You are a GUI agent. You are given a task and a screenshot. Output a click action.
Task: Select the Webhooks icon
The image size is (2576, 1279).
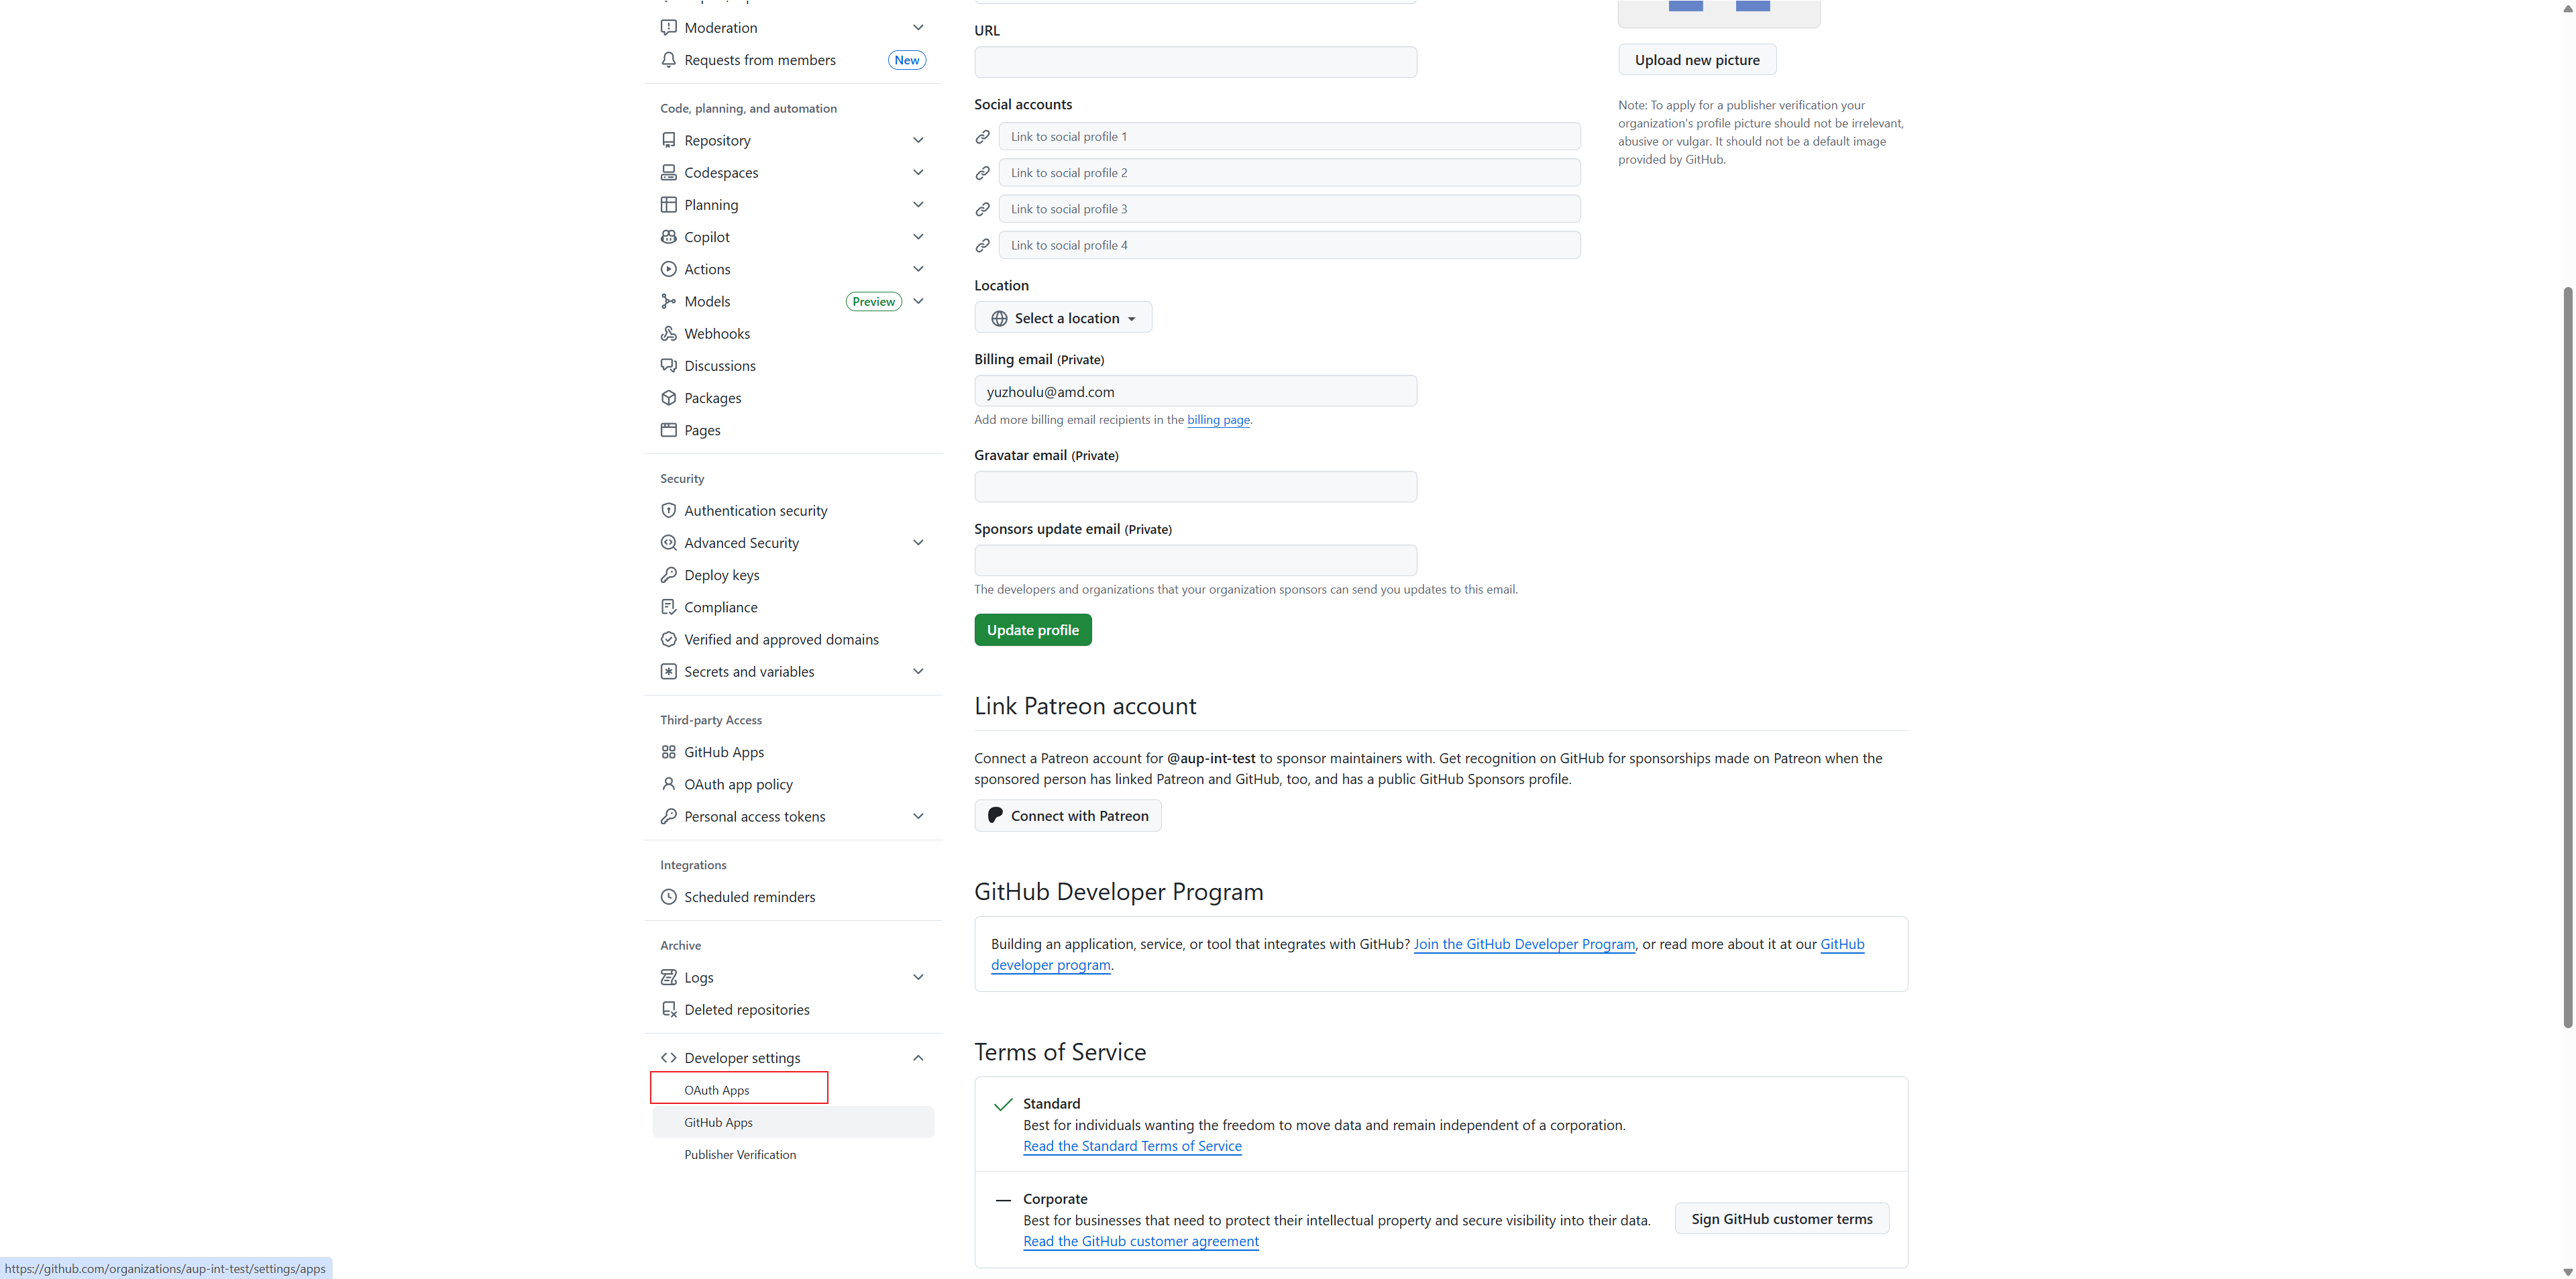point(668,333)
